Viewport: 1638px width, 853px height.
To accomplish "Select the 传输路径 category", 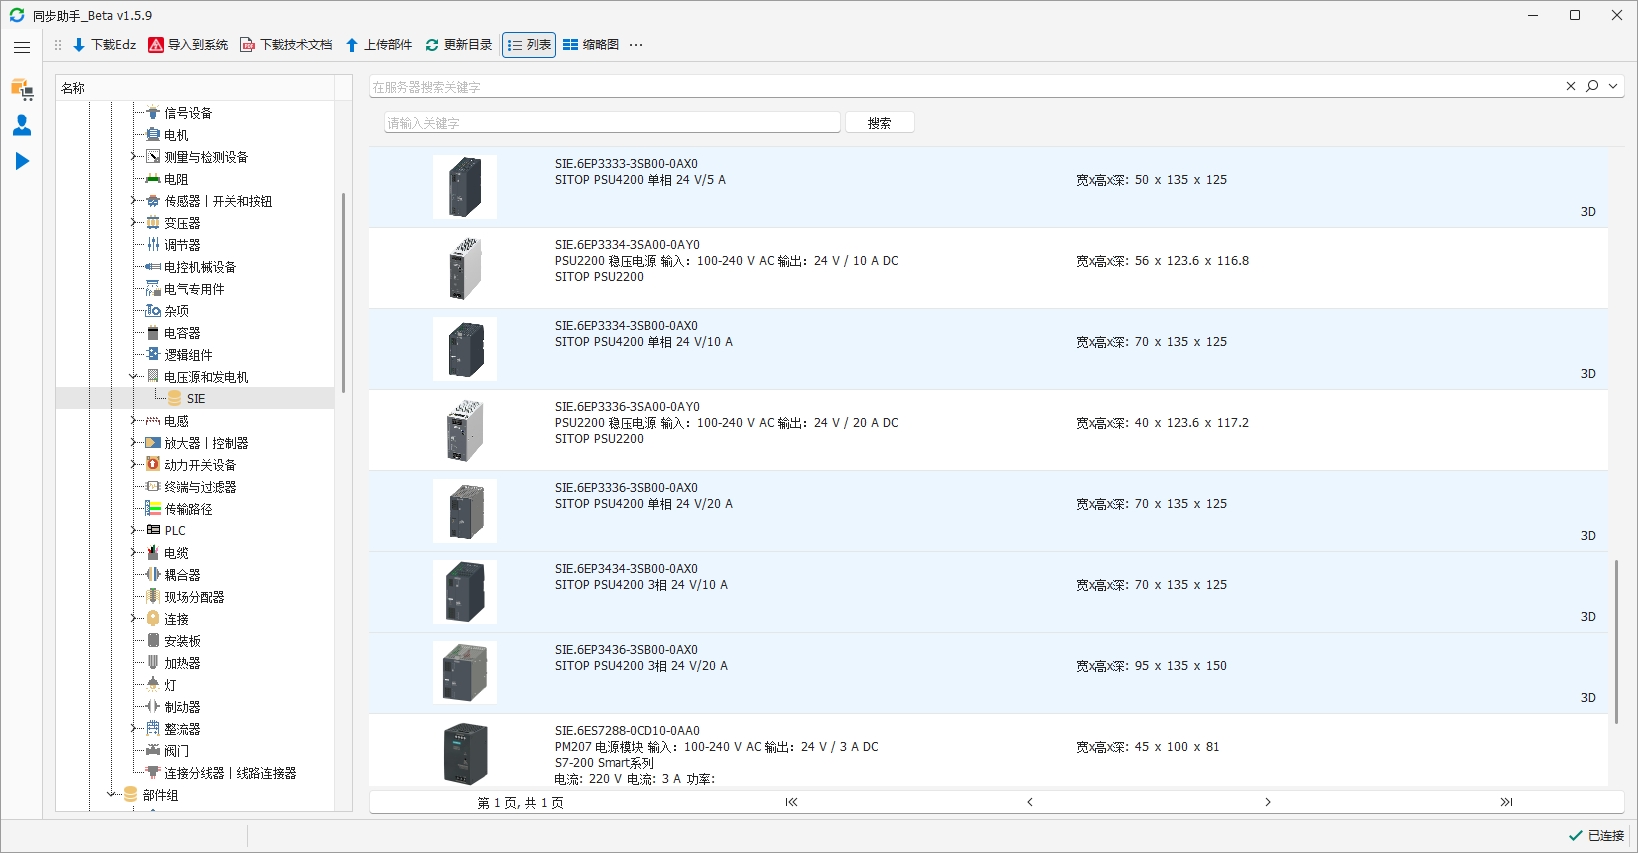I will tap(188, 509).
